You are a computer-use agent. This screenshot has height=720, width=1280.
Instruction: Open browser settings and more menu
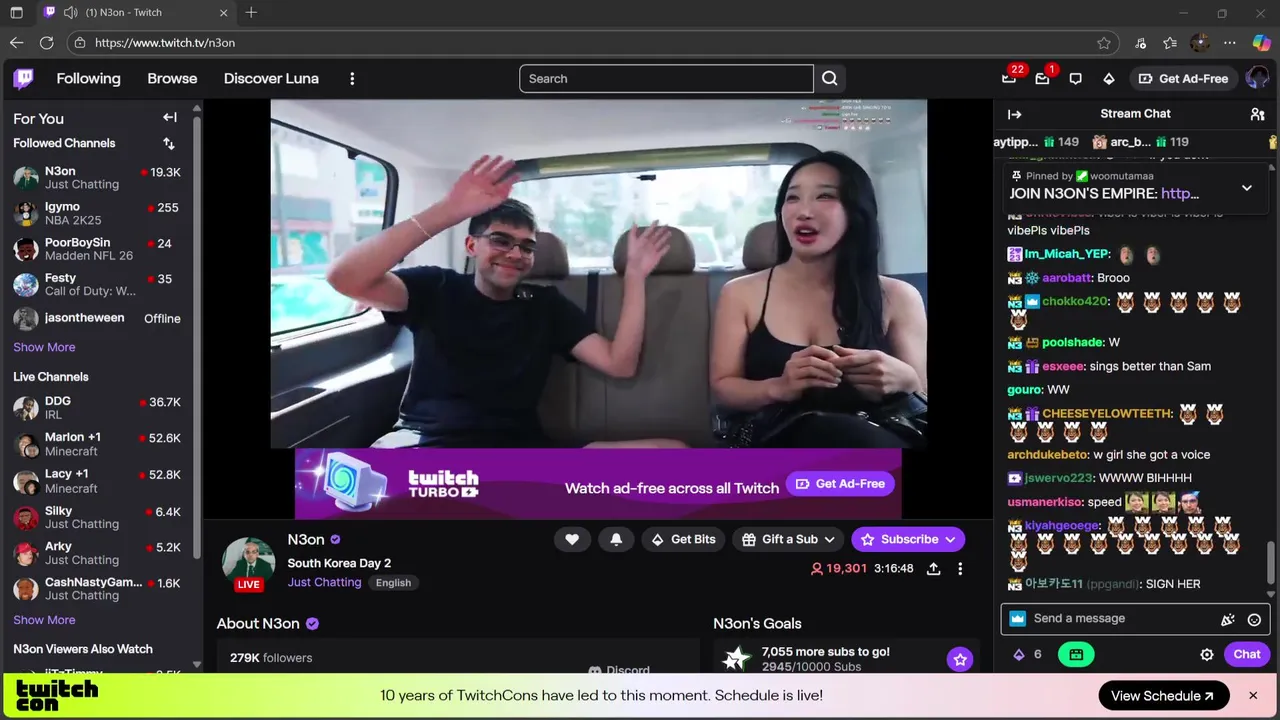(1230, 43)
